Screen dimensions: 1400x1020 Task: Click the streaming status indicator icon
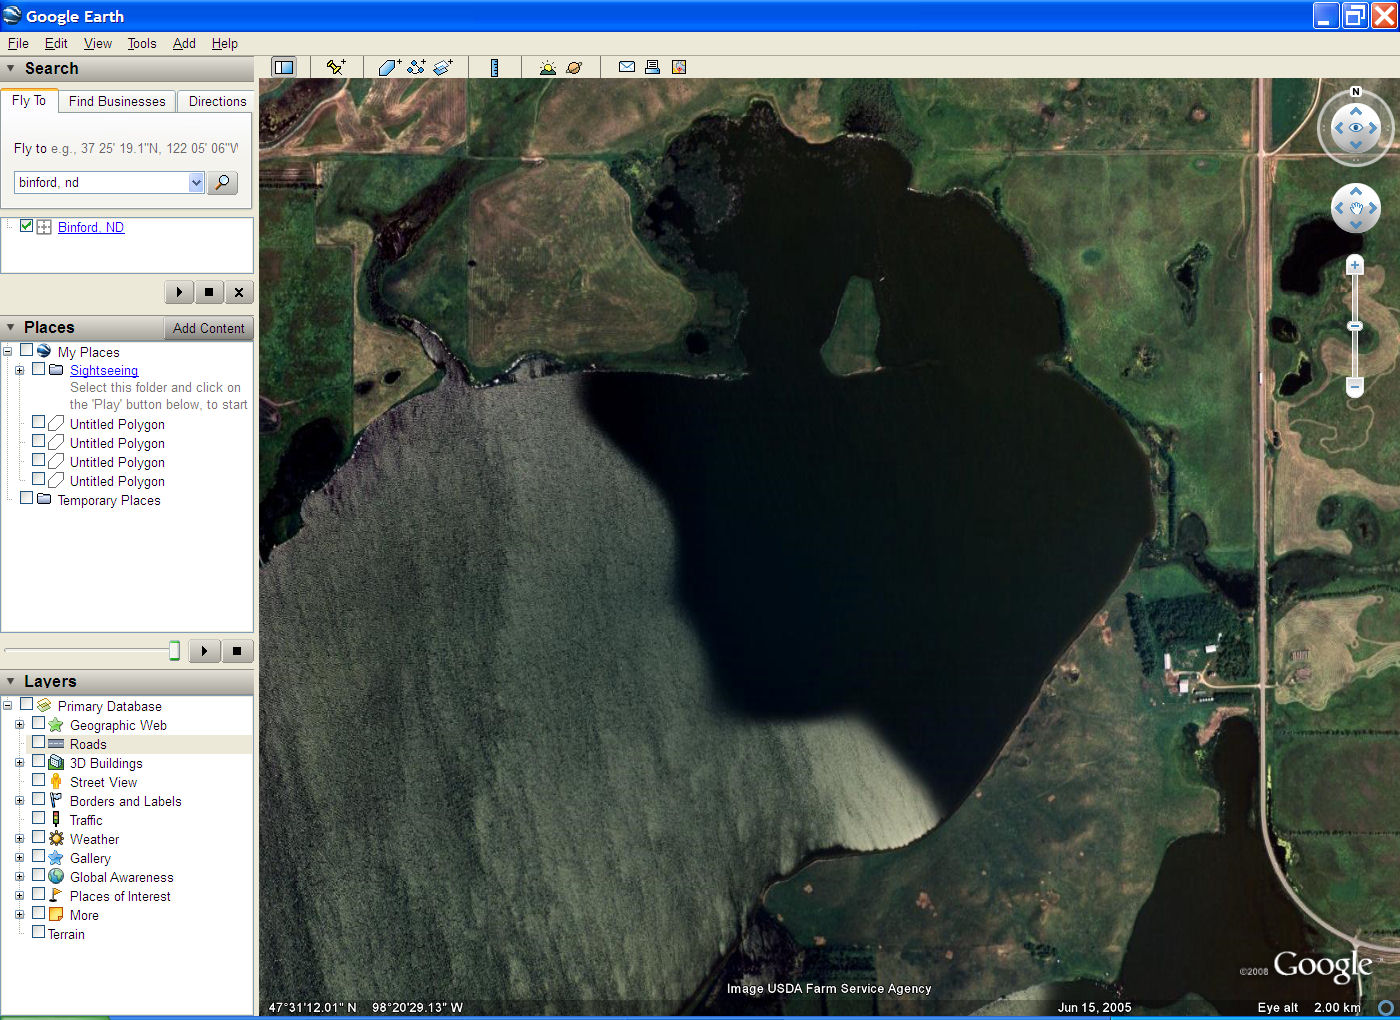click(x=1386, y=1008)
